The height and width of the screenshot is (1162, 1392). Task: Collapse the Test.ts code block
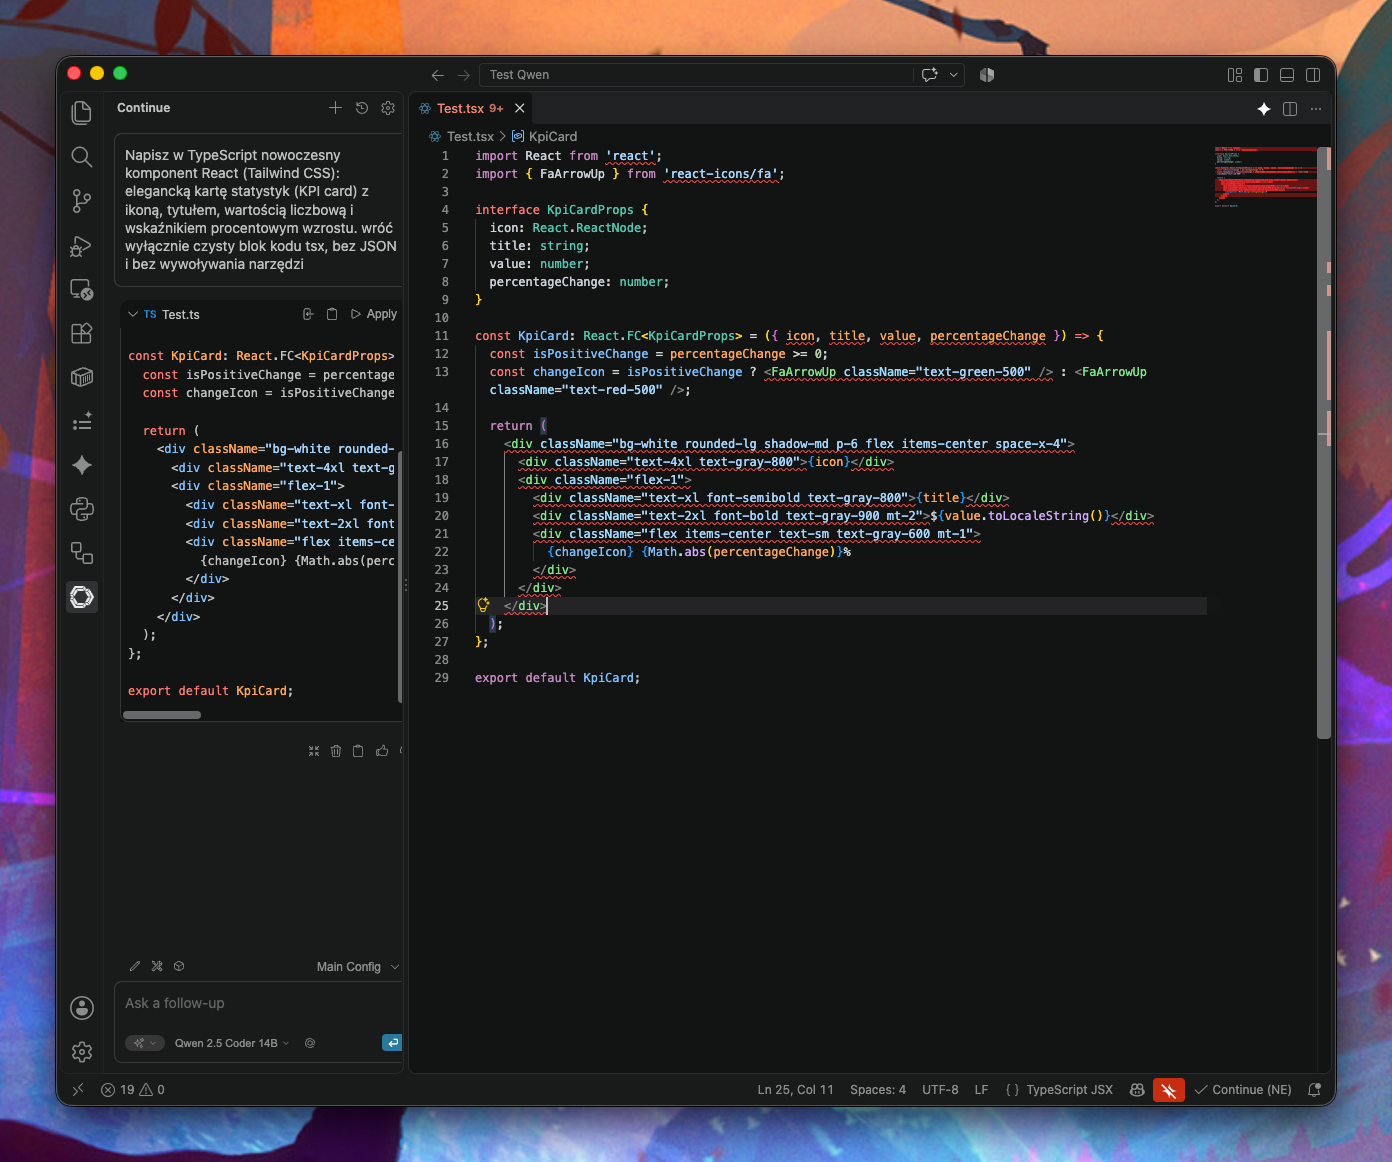tap(133, 314)
